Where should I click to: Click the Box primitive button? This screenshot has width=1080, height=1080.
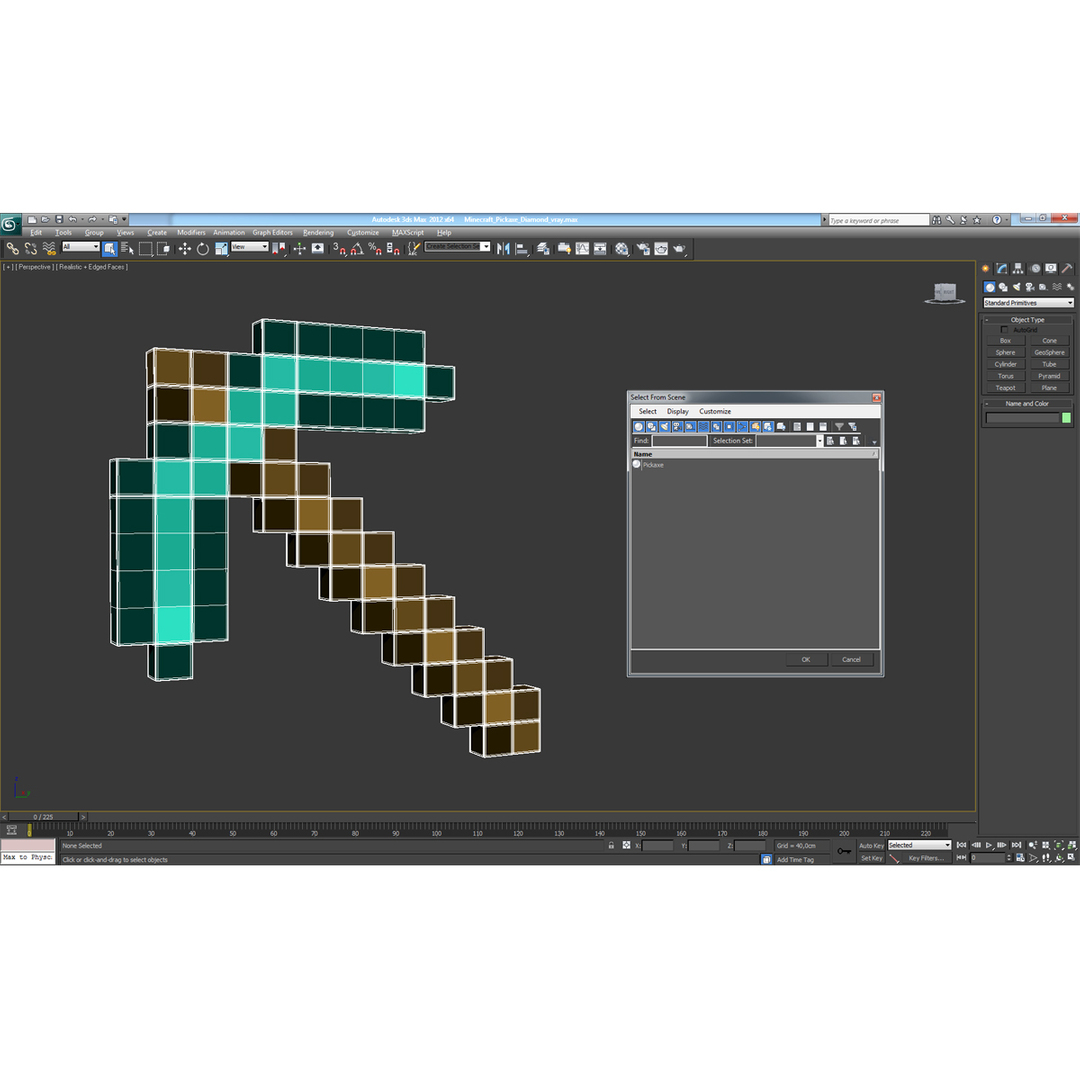tap(1006, 341)
